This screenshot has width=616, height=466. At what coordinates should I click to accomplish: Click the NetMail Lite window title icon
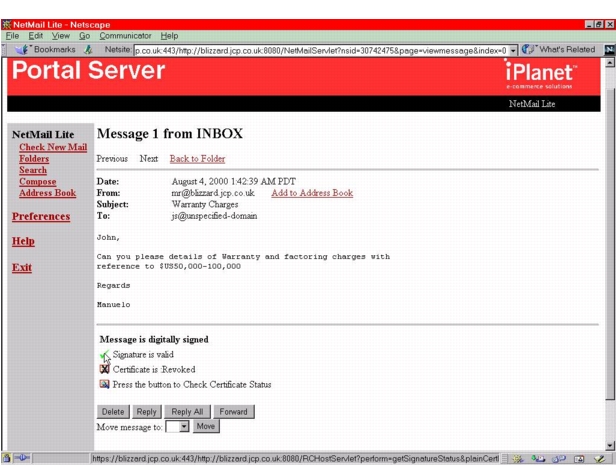(x=7, y=25)
